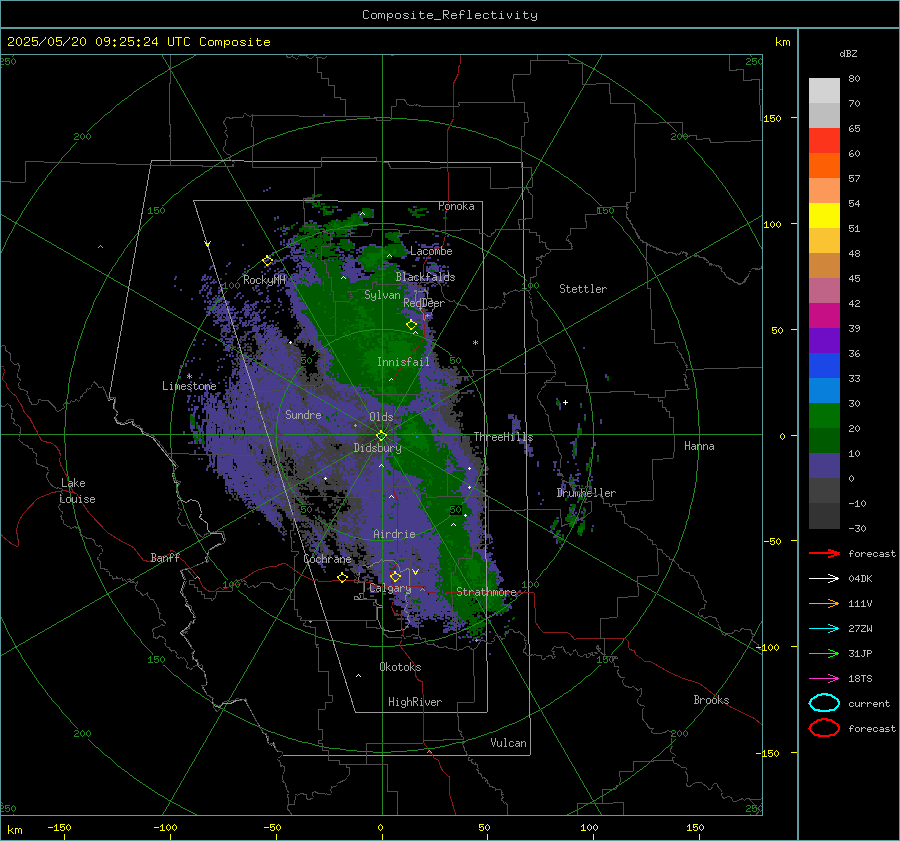
Task: Click the red forecast ellipse icon
Action: click(824, 728)
